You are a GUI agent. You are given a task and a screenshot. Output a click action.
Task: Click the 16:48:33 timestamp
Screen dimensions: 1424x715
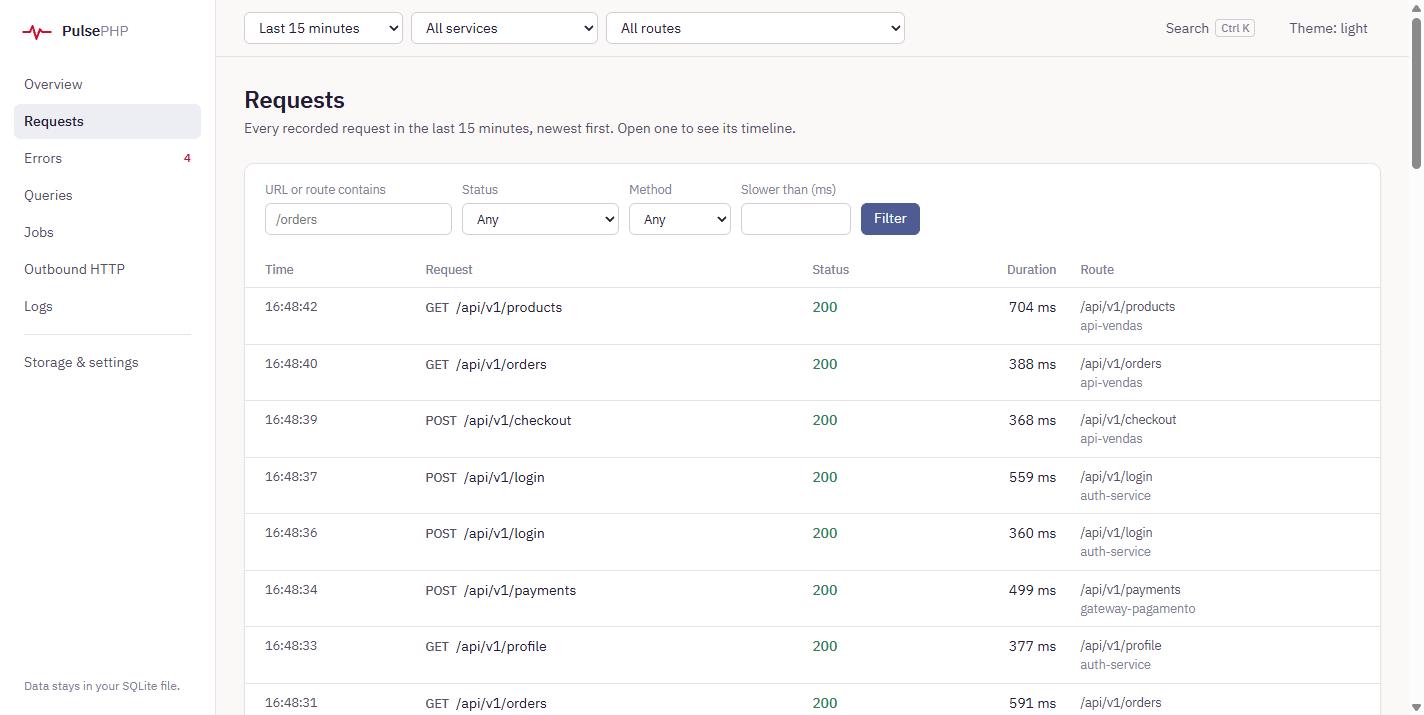[x=291, y=646]
